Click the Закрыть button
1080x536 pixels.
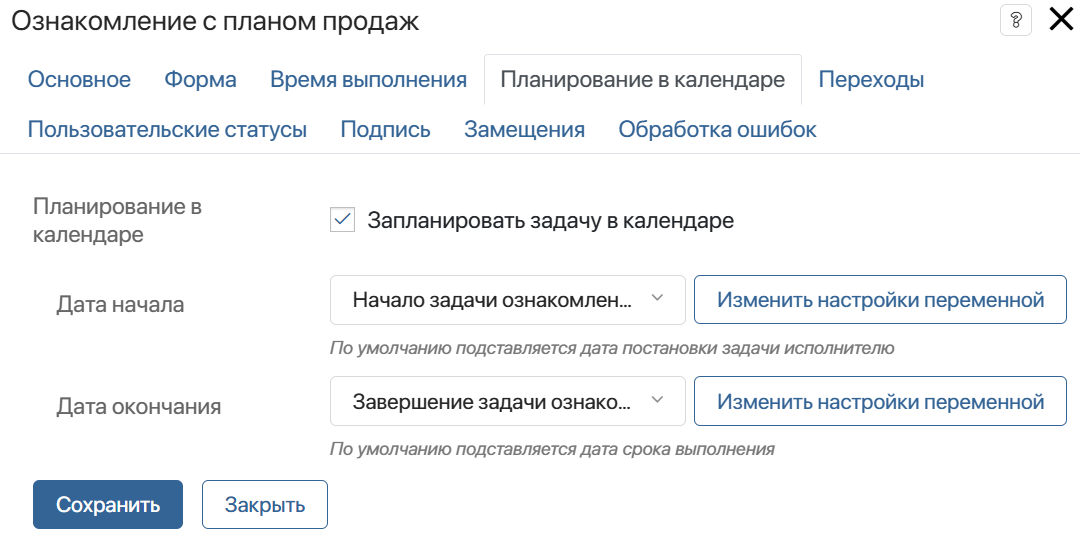265,504
